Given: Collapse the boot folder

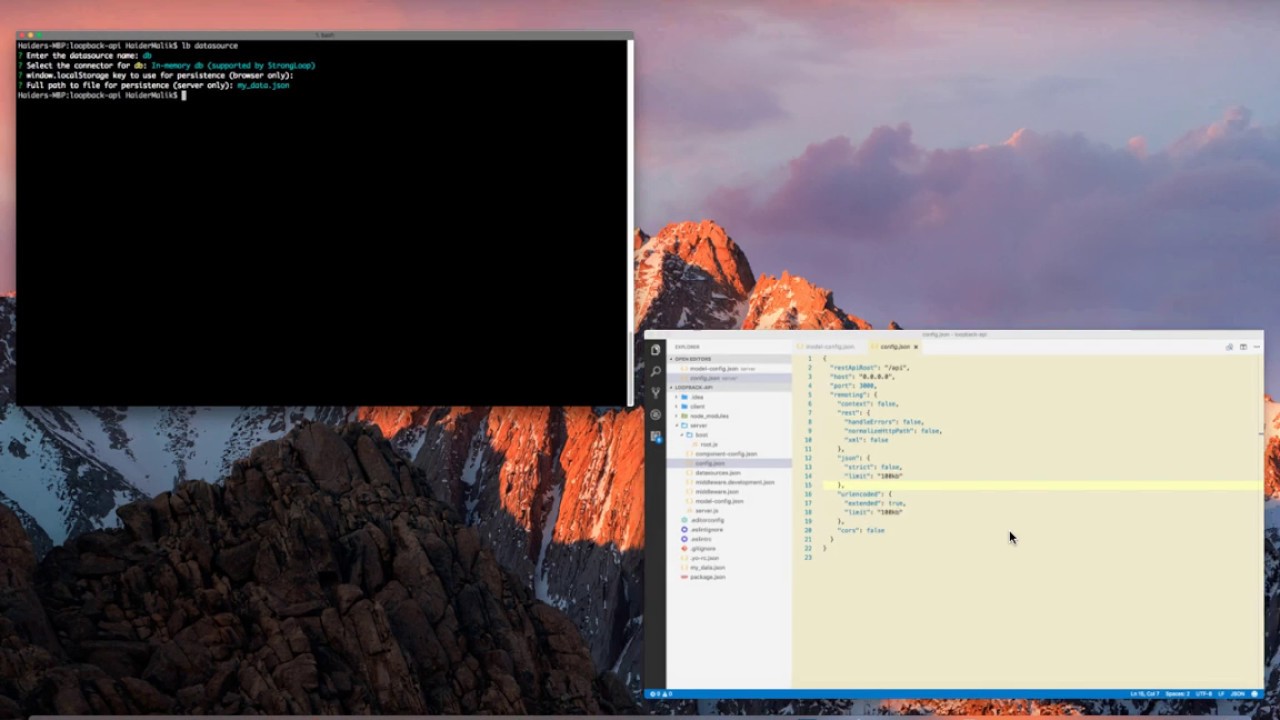Looking at the screenshot, I should (x=701, y=435).
